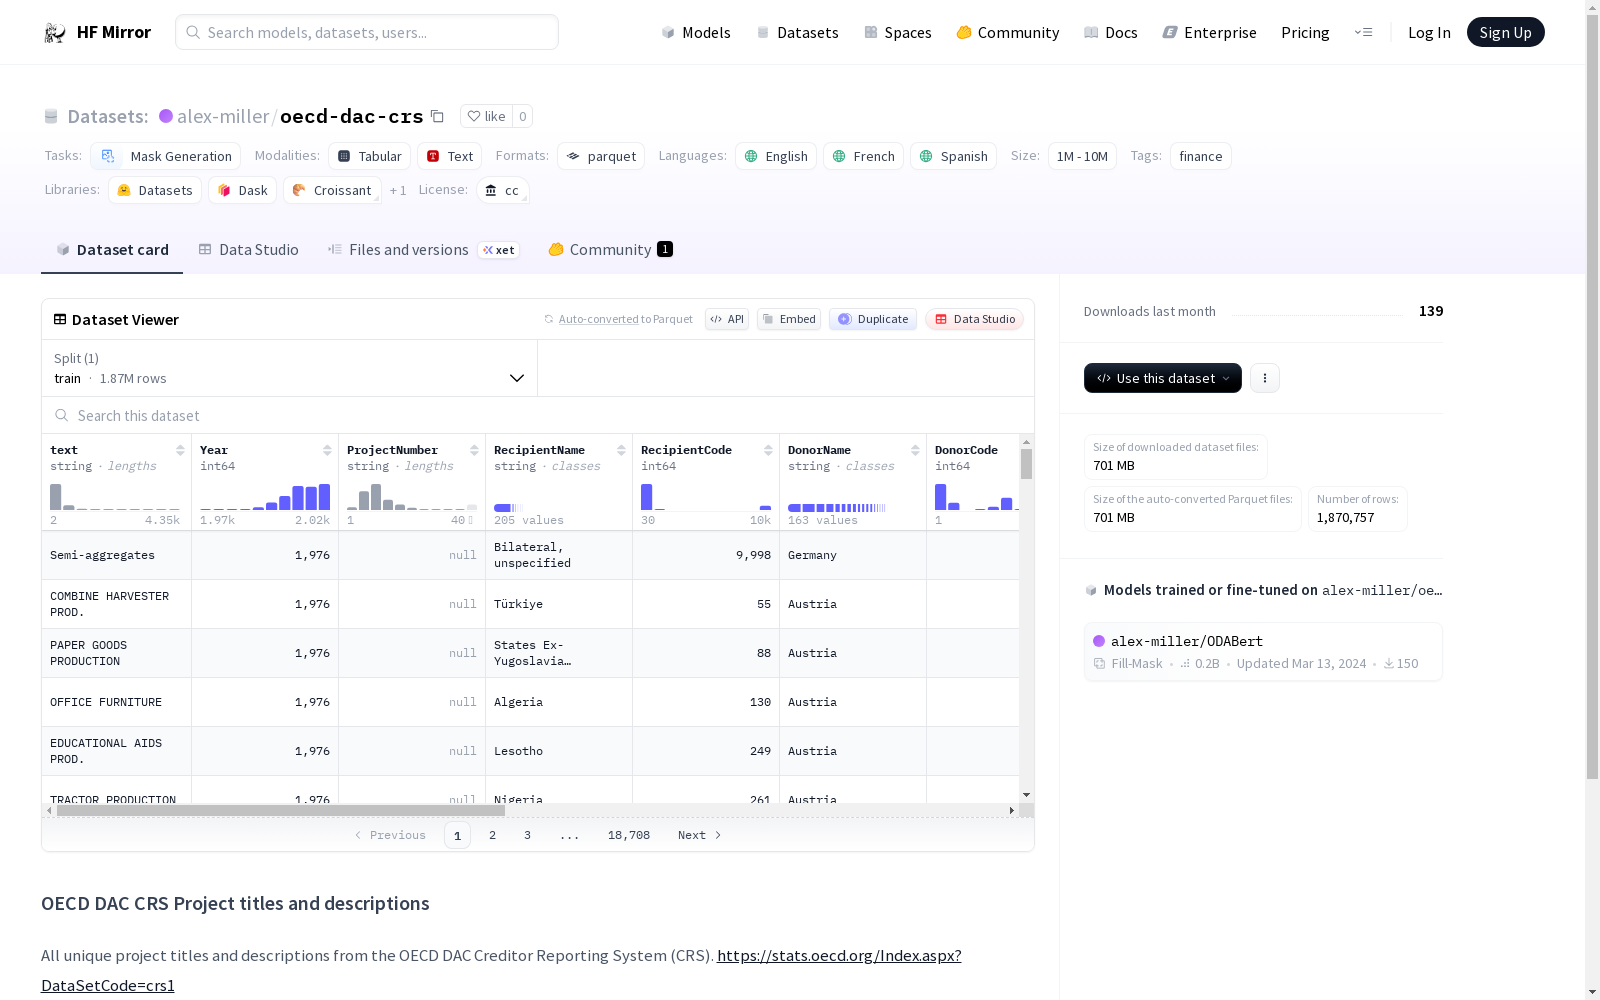Click the Mask Generation task tag
Image resolution: width=1600 pixels, height=1000 pixels.
pos(166,156)
